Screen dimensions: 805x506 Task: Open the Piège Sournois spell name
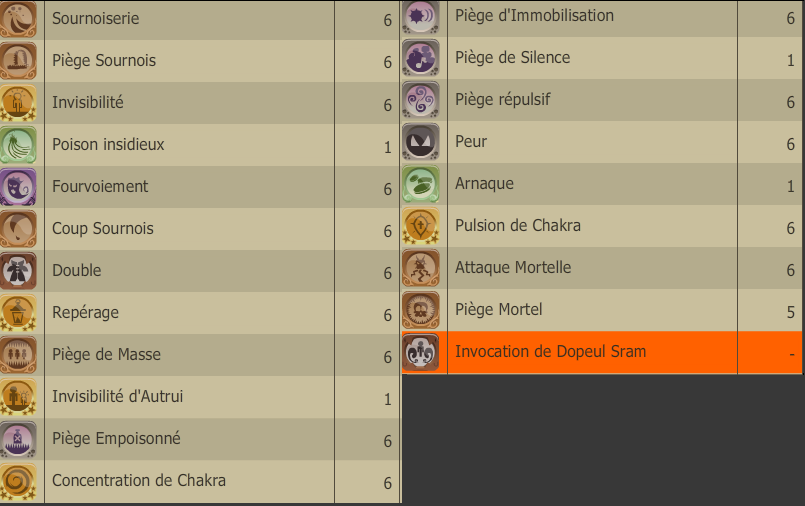pos(104,61)
